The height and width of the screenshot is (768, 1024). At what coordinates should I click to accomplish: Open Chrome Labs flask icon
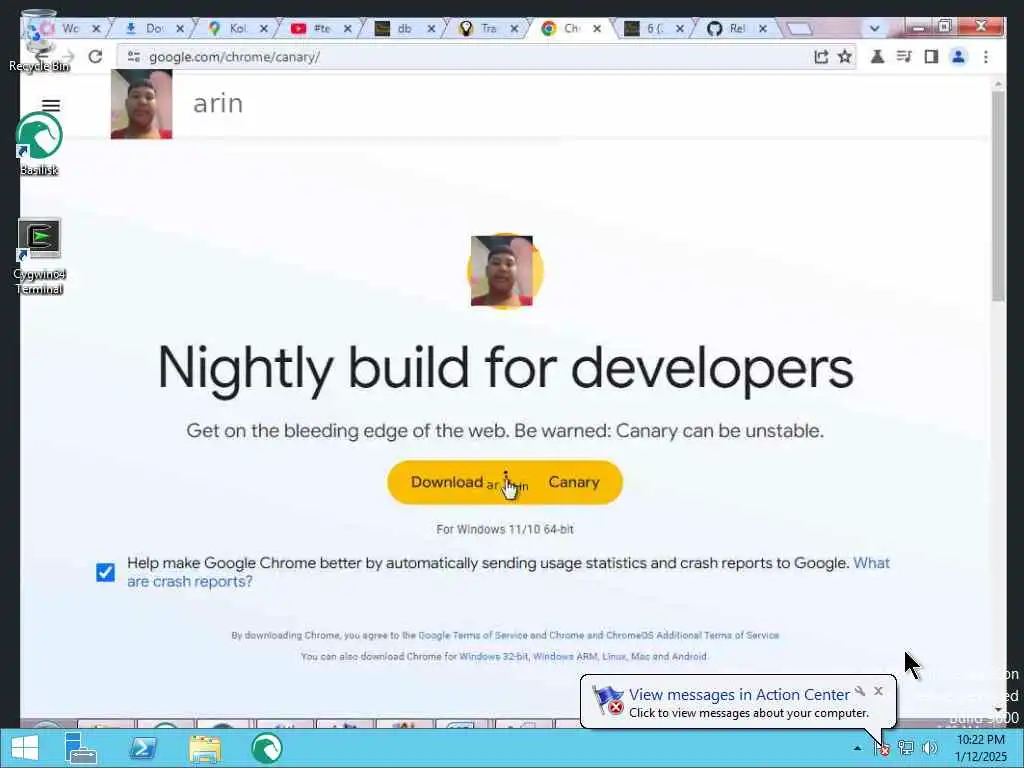point(877,57)
